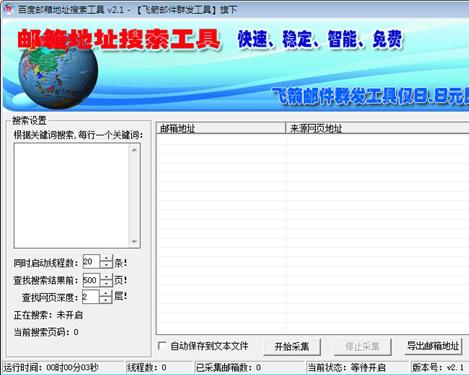Decrease 查找搜索结果前 pages with down arrow

click(x=106, y=284)
